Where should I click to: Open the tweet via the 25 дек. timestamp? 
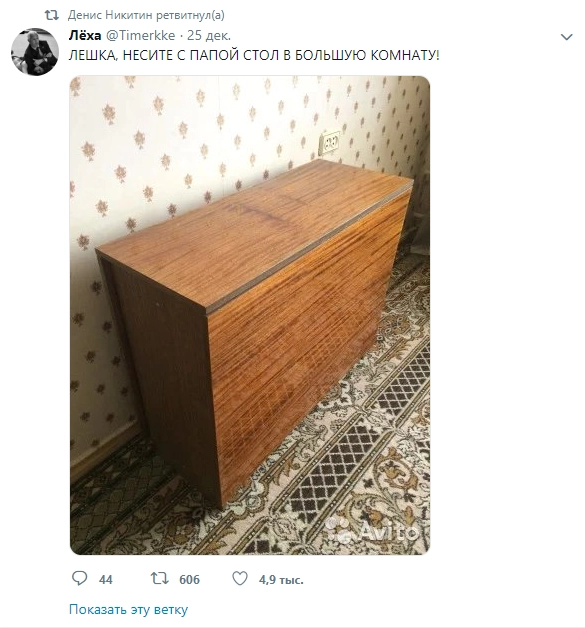tap(209, 36)
